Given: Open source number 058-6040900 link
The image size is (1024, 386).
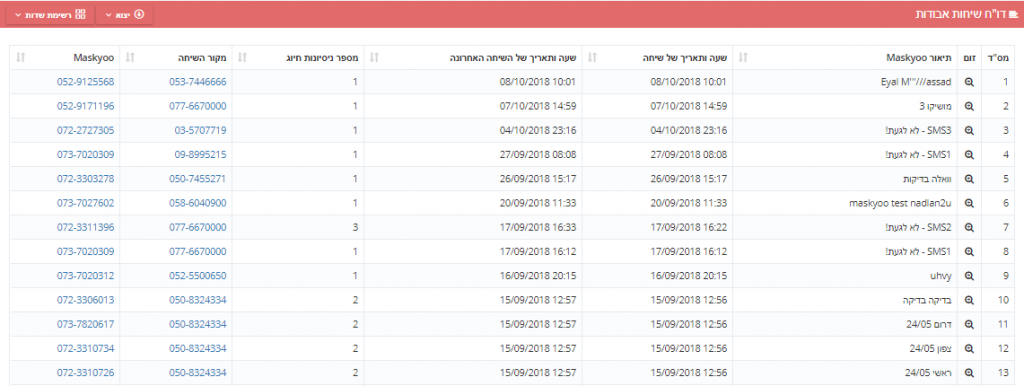Looking at the screenshot, I should pos(198,203).
